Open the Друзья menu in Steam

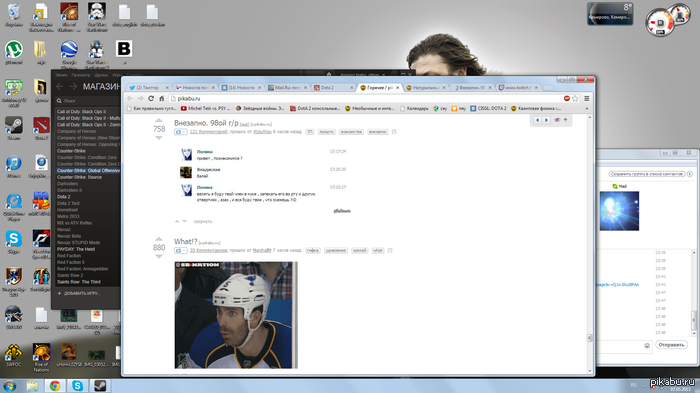(101, 75)
